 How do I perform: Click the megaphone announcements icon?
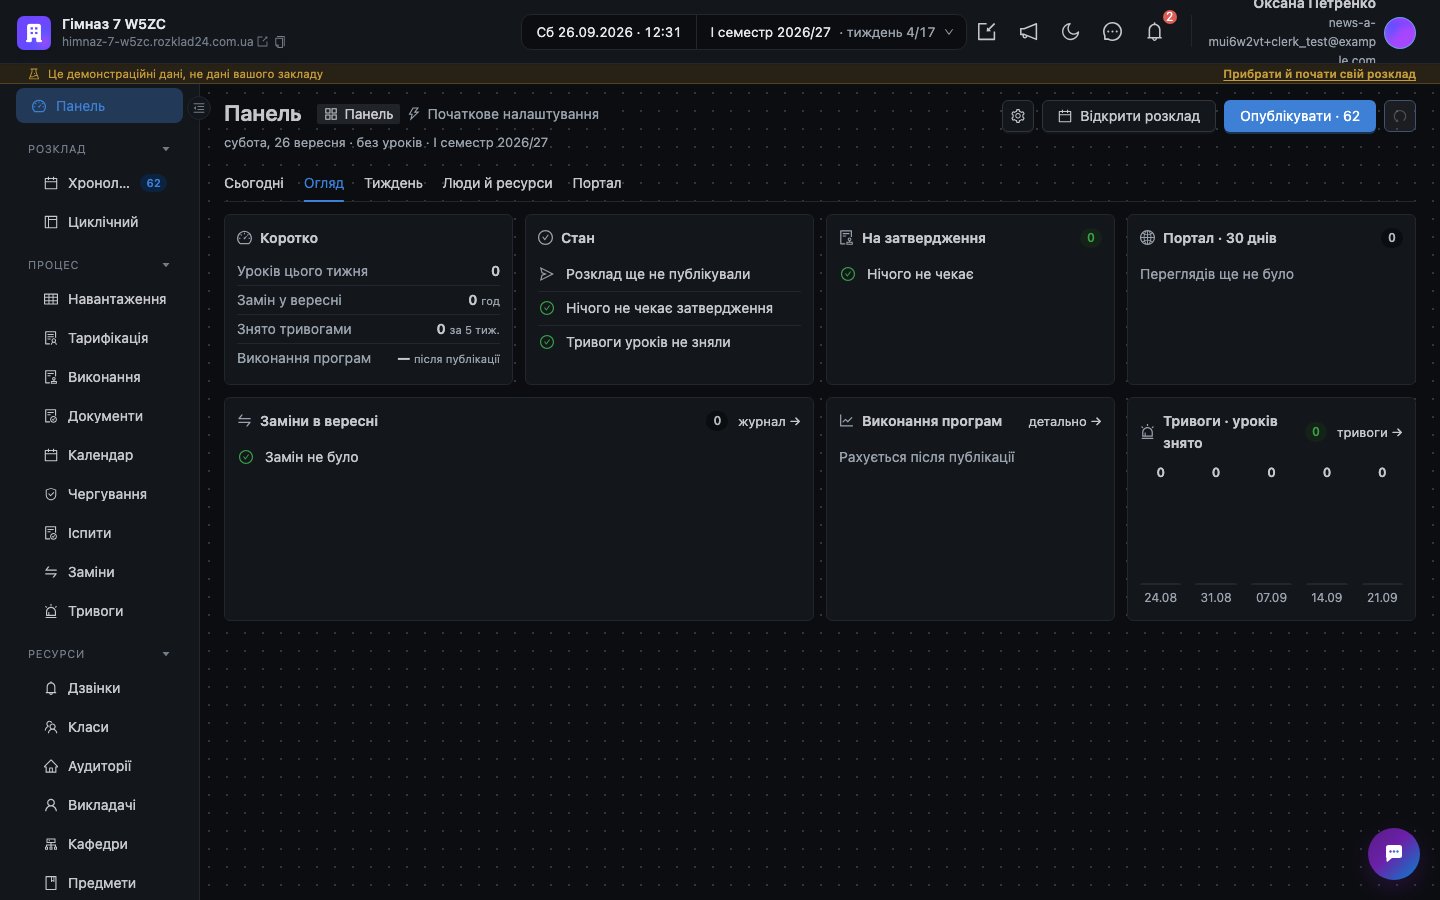coord(1029,32)
